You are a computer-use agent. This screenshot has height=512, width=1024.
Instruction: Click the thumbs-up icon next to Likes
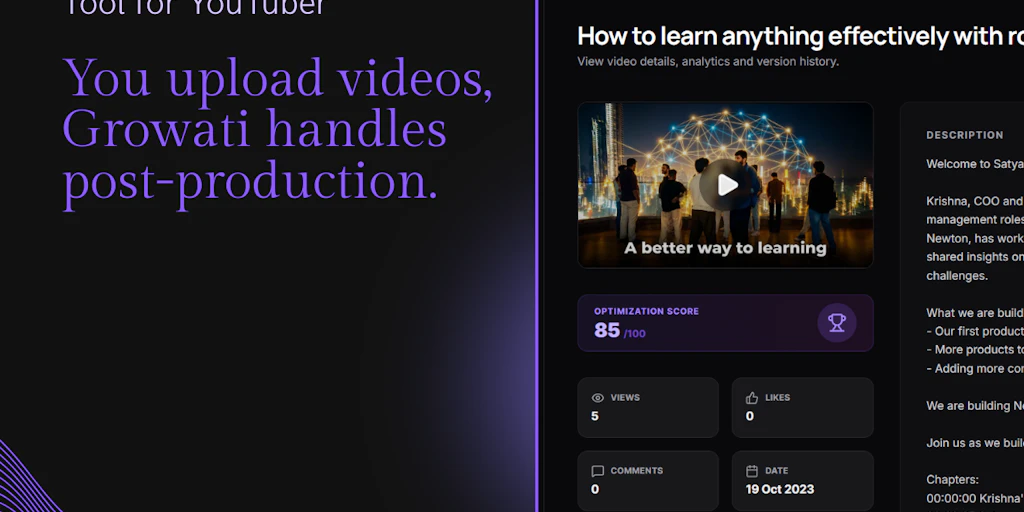[752, 398]
